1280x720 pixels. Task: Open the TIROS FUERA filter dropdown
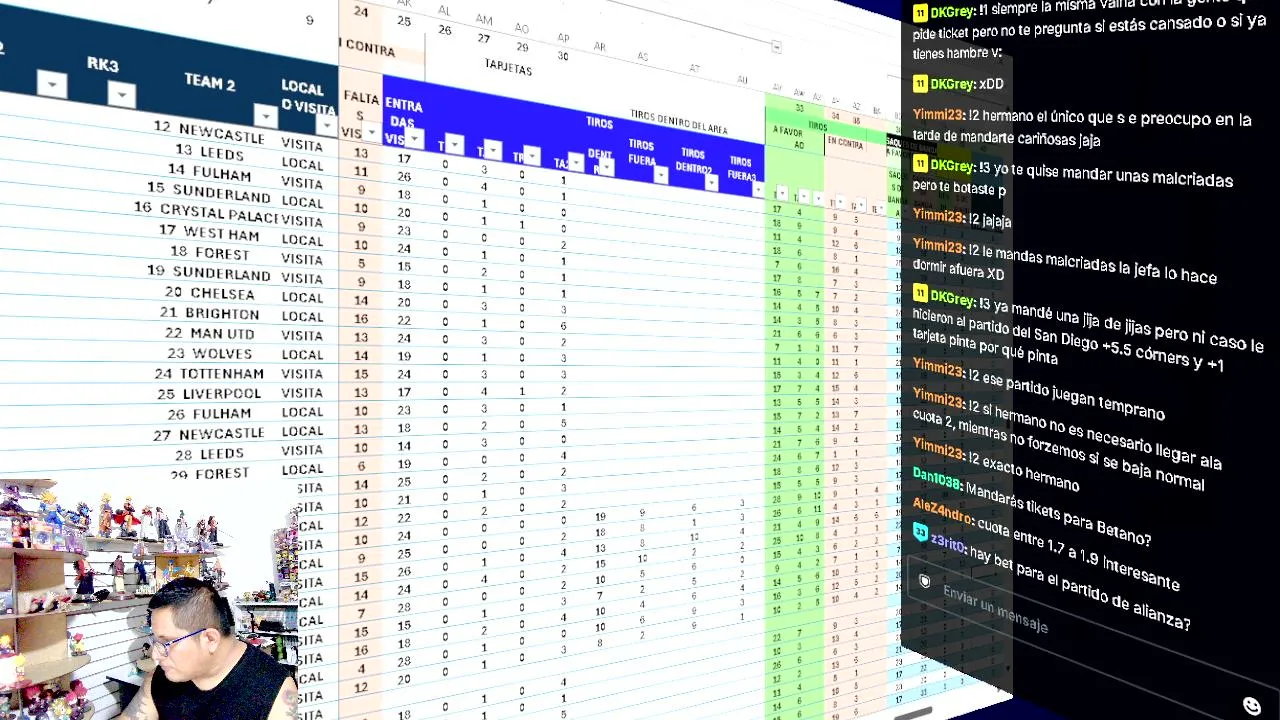coord(660,175)
